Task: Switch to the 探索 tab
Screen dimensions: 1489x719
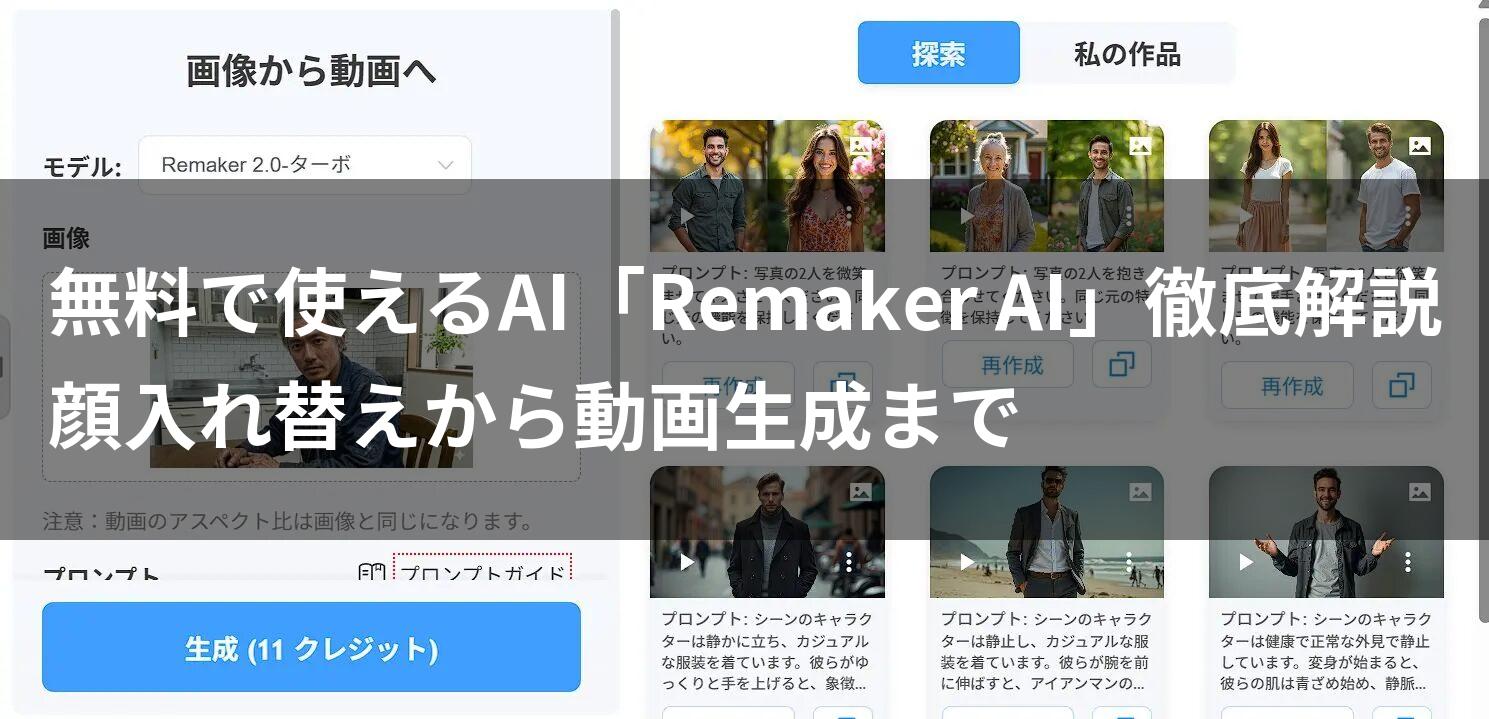Action: point(938,53)
